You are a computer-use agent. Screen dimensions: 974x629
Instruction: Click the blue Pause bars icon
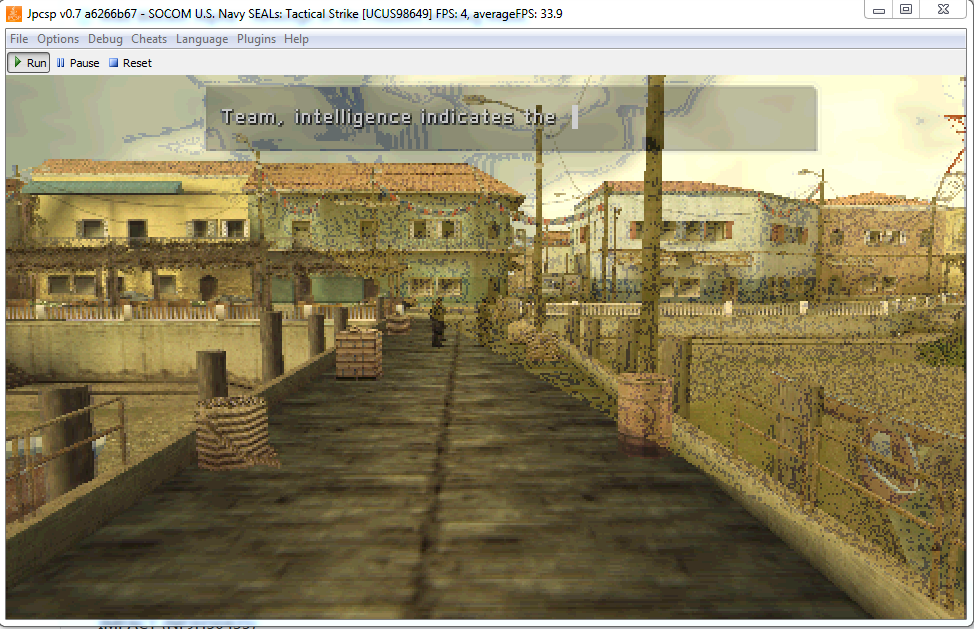(60, 63)
